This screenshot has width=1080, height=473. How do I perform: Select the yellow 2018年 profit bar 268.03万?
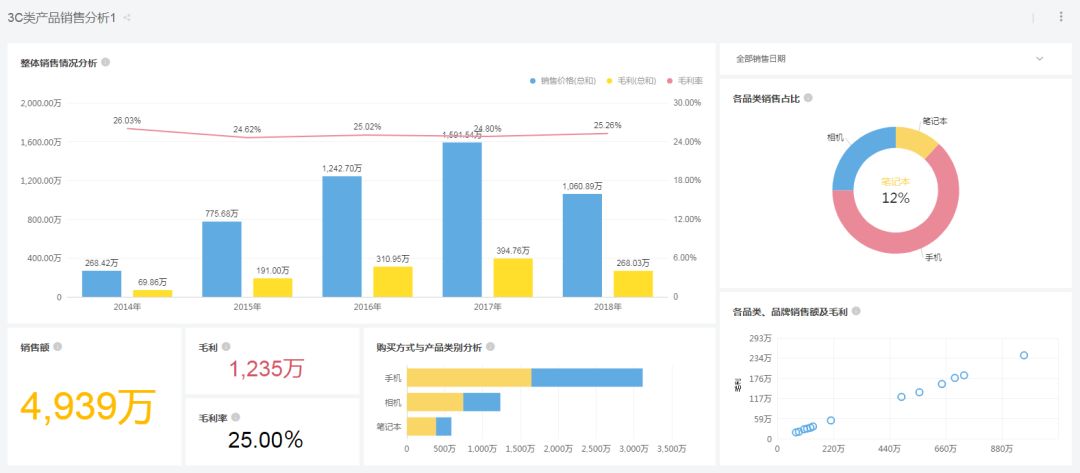click(633, 284)
